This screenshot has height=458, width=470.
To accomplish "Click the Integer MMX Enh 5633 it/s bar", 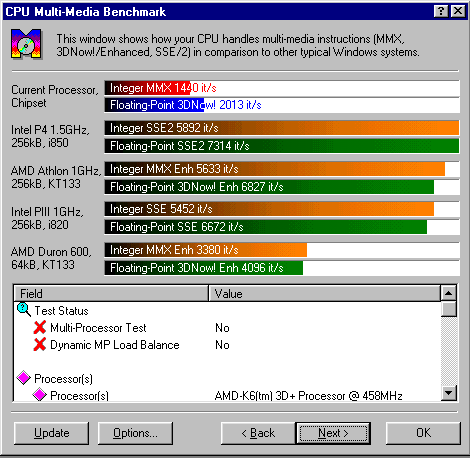I will (282, 169).
